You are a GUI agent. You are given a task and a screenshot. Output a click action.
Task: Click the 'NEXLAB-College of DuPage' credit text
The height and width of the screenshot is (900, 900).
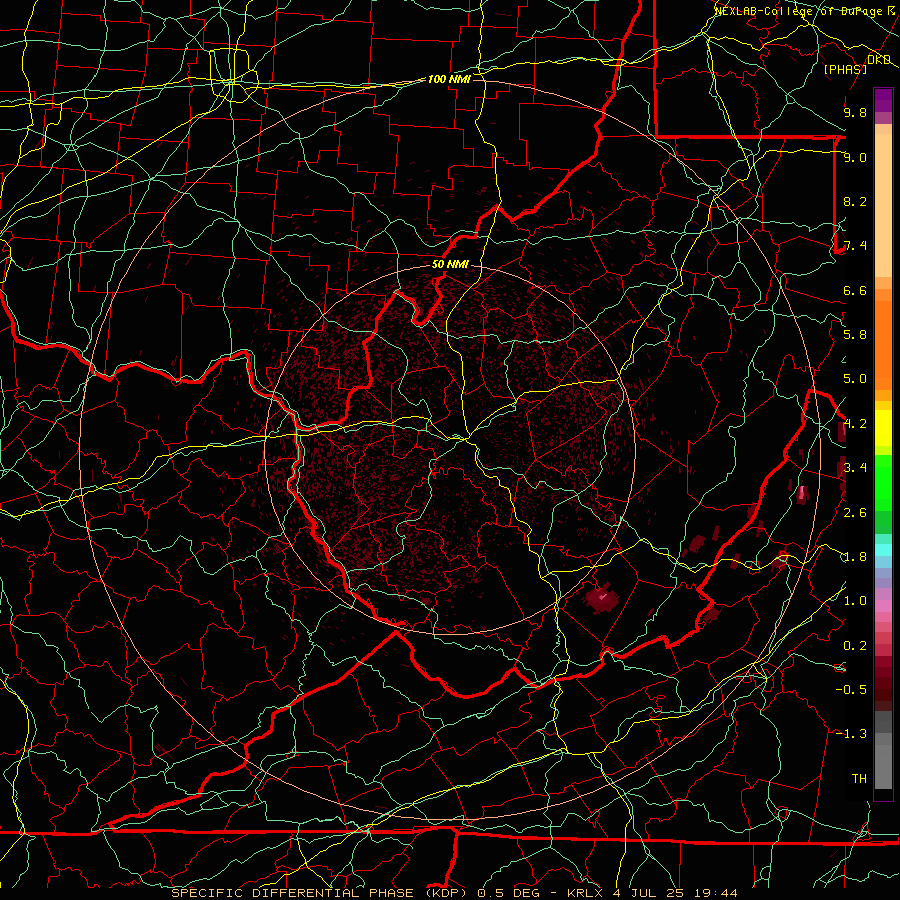[x=799, y=10]
